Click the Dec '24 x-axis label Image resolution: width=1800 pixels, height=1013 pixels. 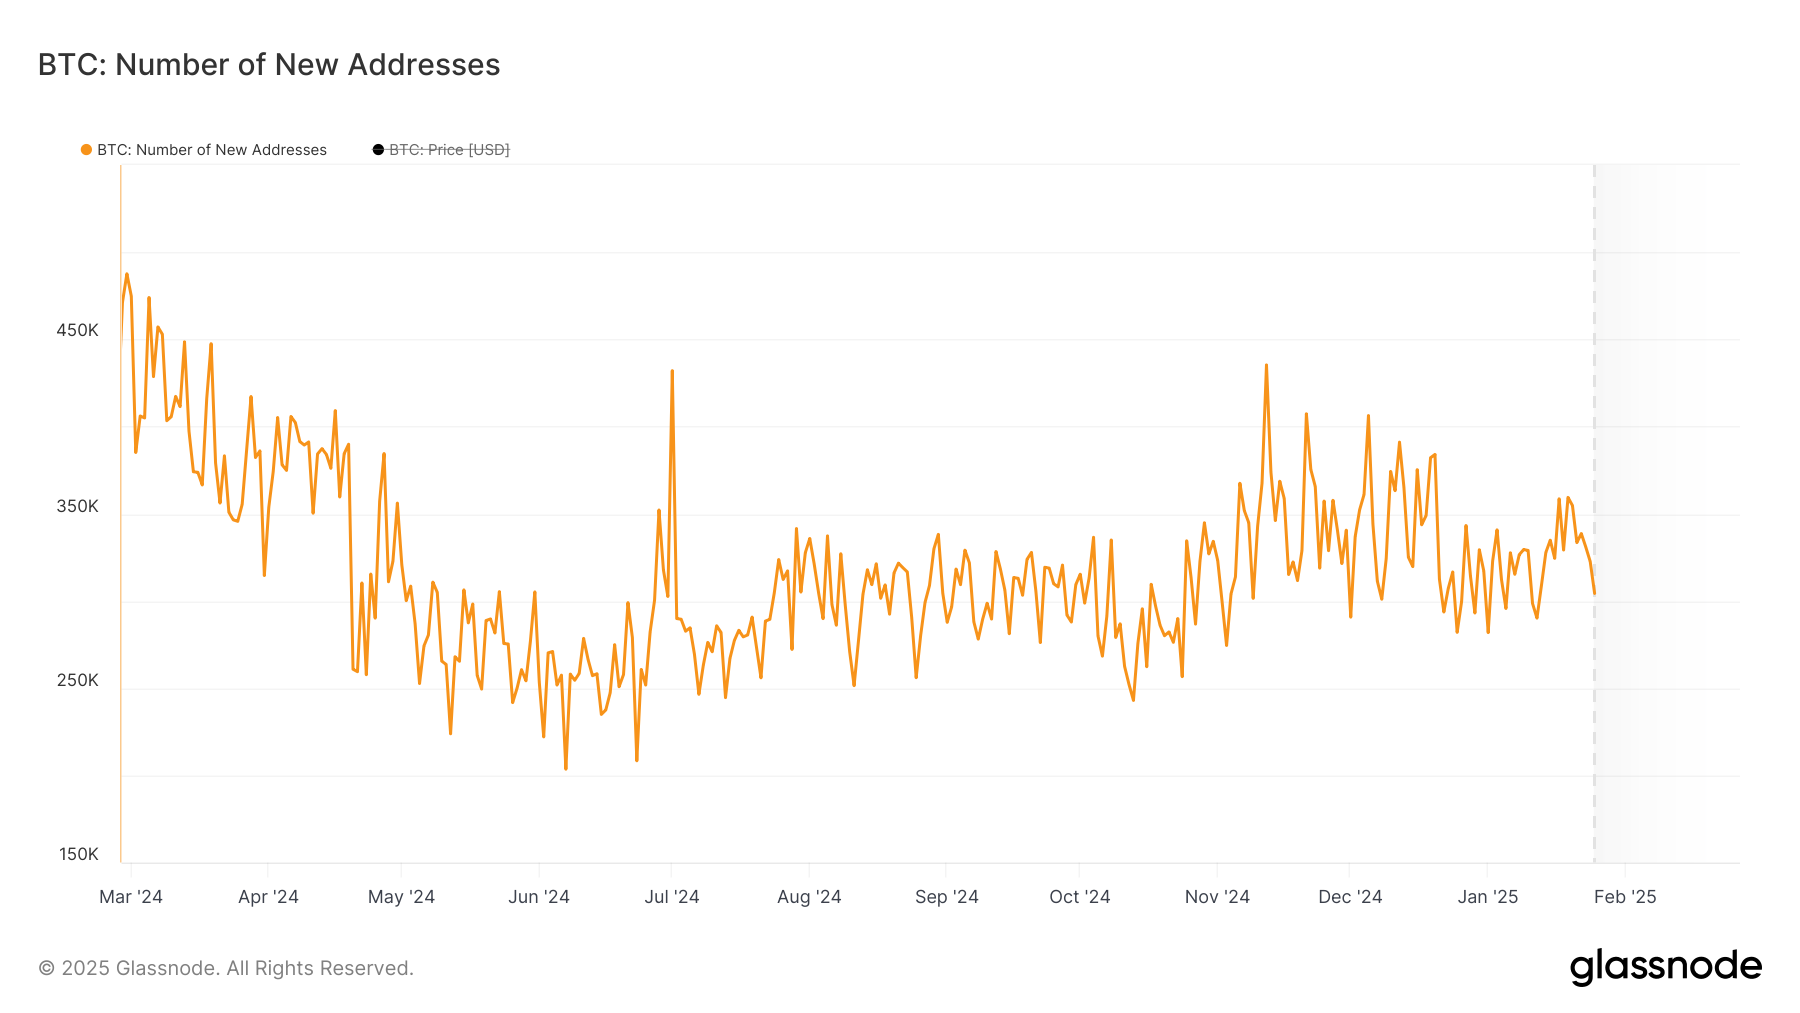pyautogui.click(x=1350, y=897)
